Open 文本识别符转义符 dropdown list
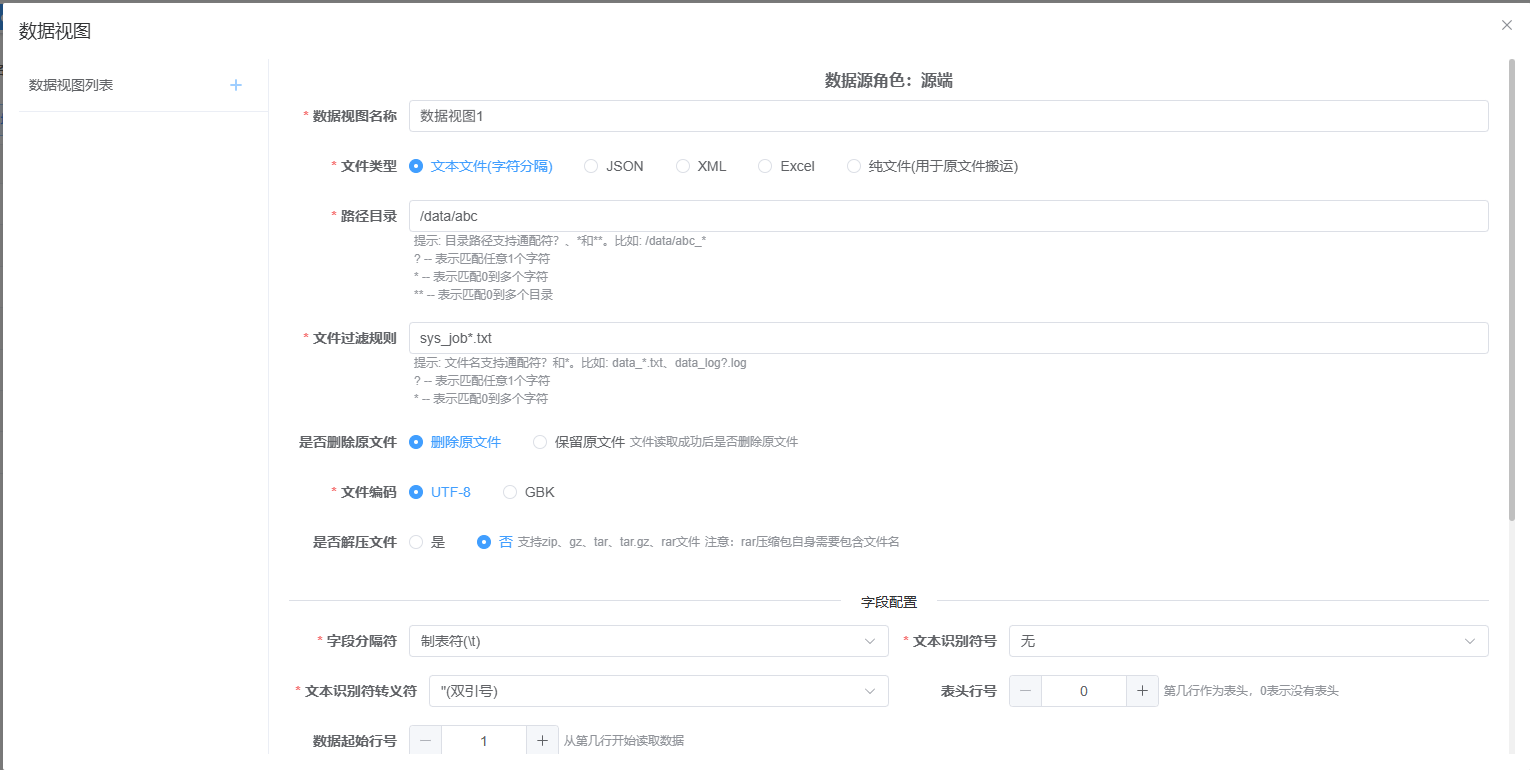This screenshot has height=770, width=1530. click(x=658, y=691)
